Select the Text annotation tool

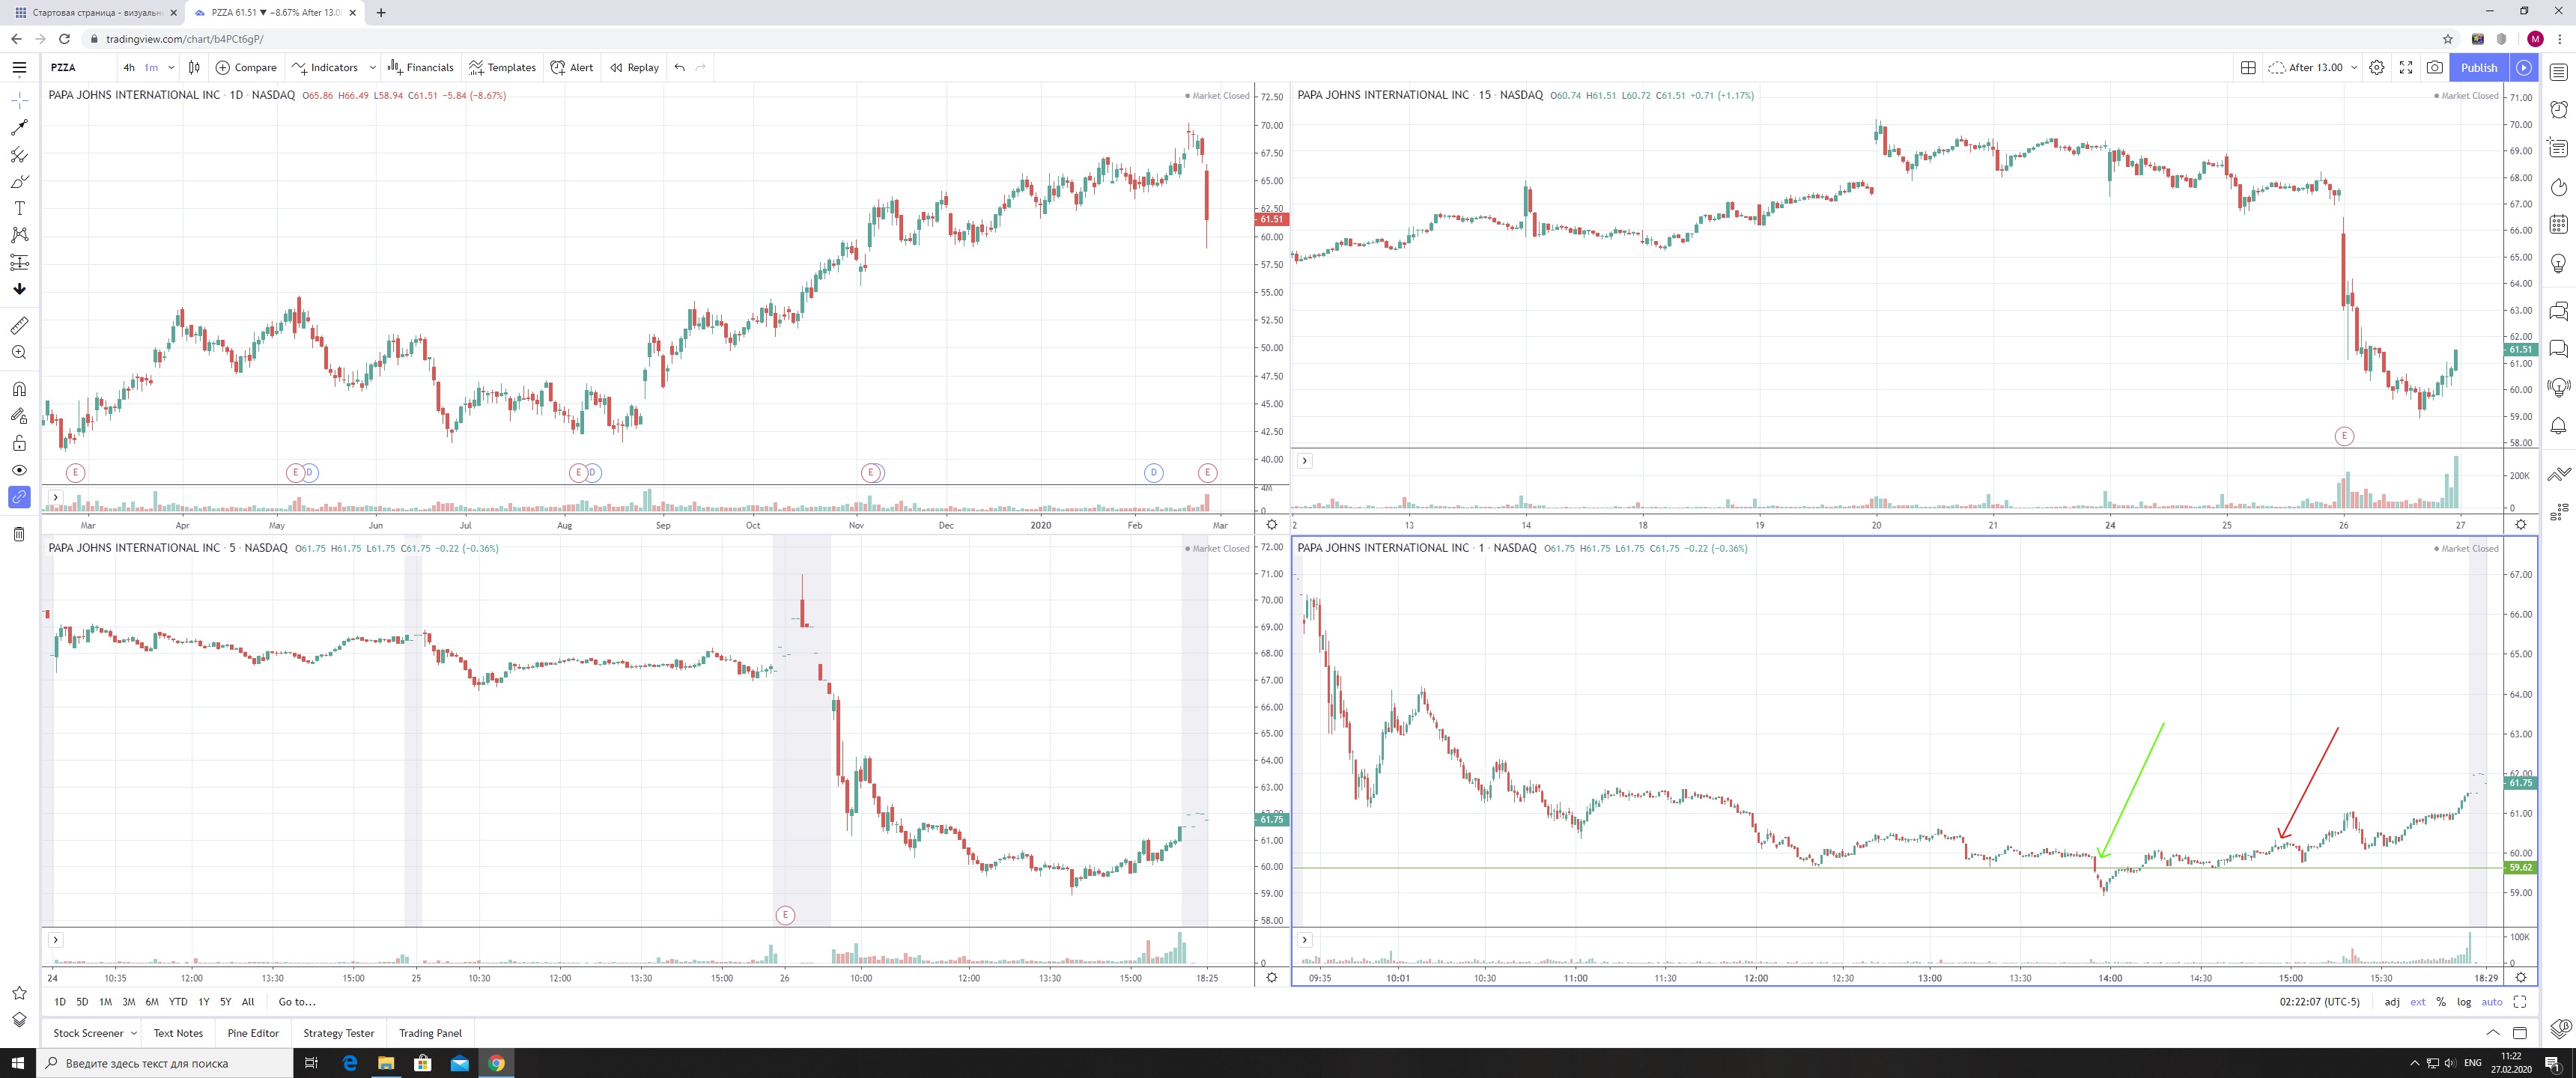click(x=19, y=208)
